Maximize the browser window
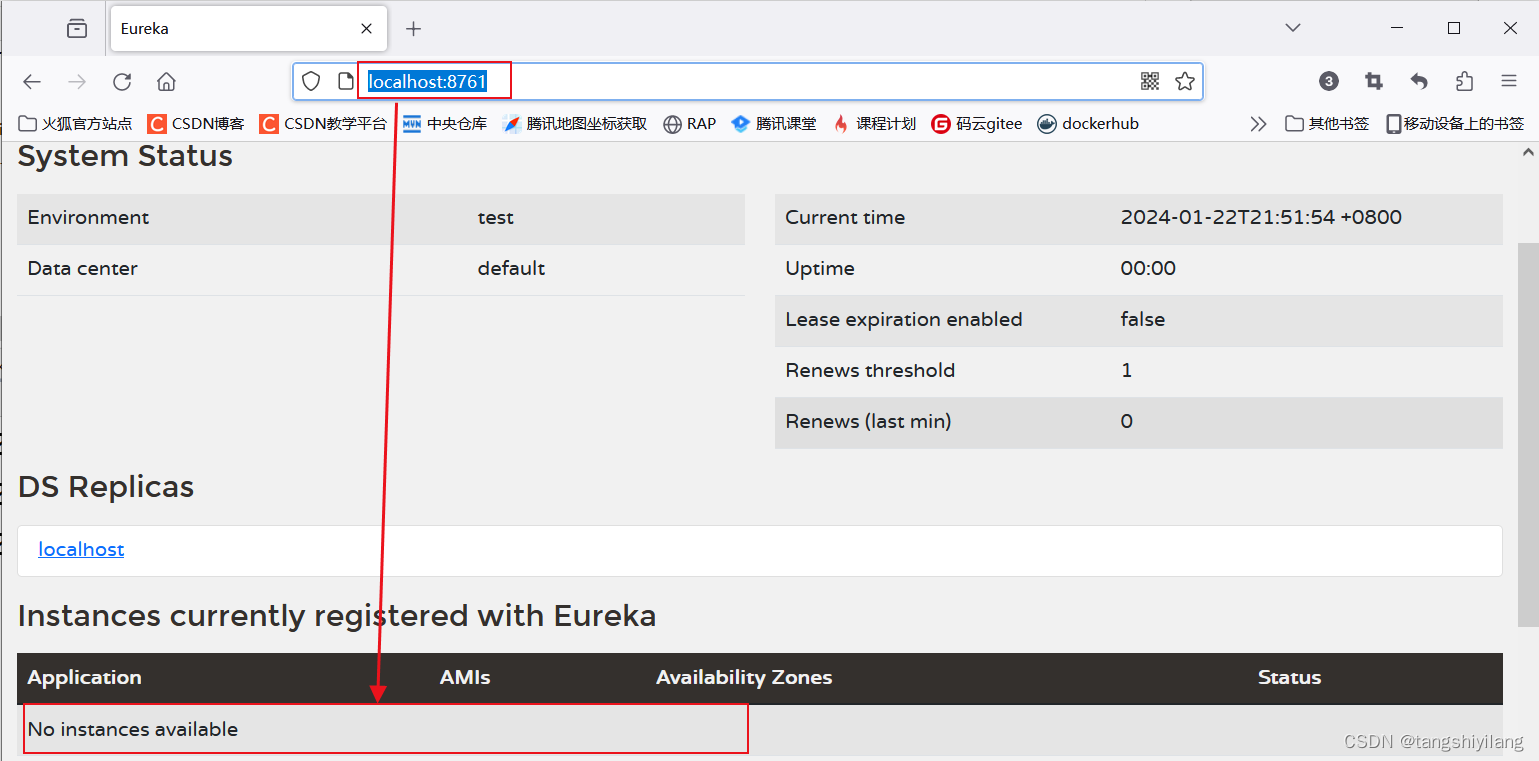This screenshot has height=761, width=1539. click(1454, 28)
